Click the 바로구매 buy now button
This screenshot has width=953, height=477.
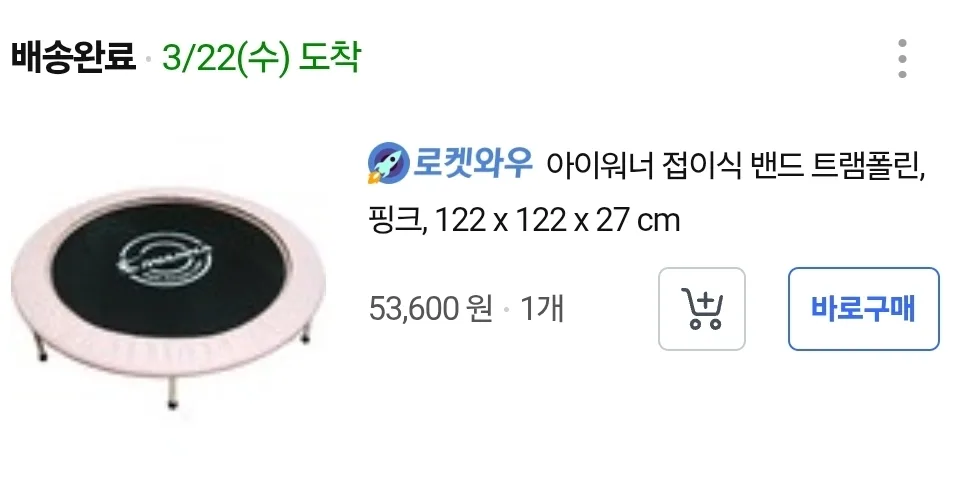click(x=864, y=309)
